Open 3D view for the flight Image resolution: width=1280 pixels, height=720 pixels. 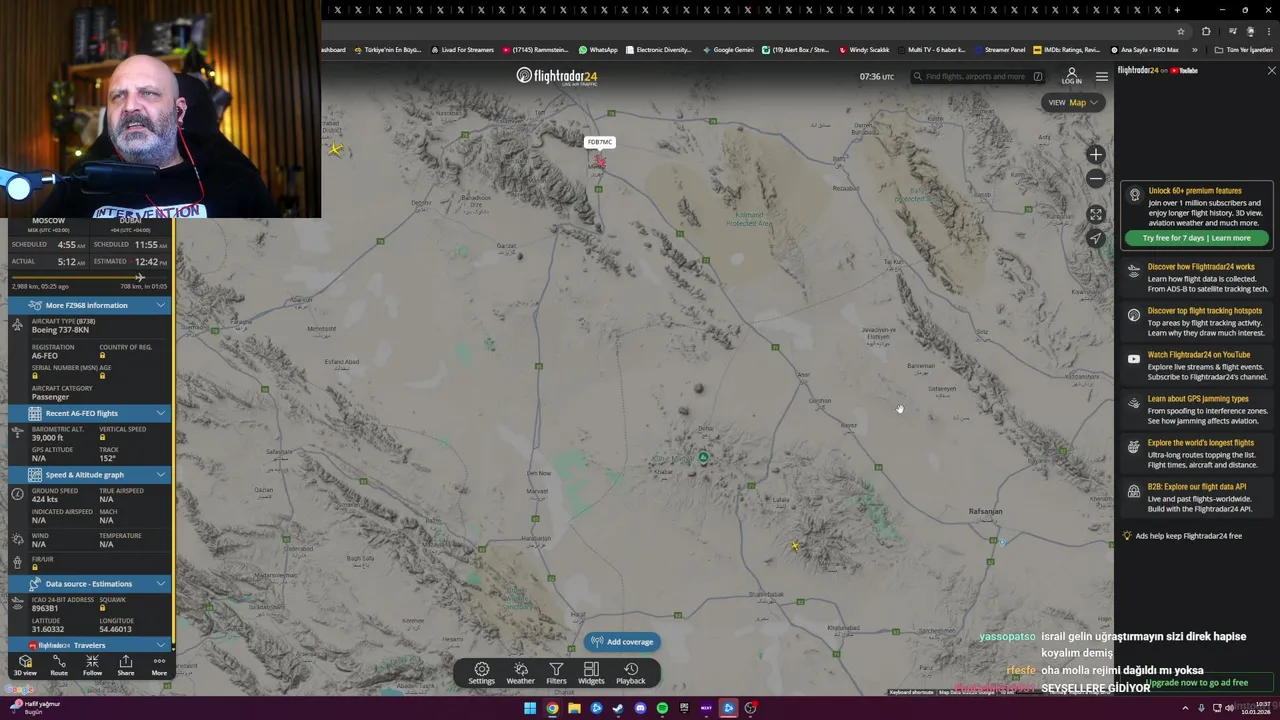click(25, 666)
